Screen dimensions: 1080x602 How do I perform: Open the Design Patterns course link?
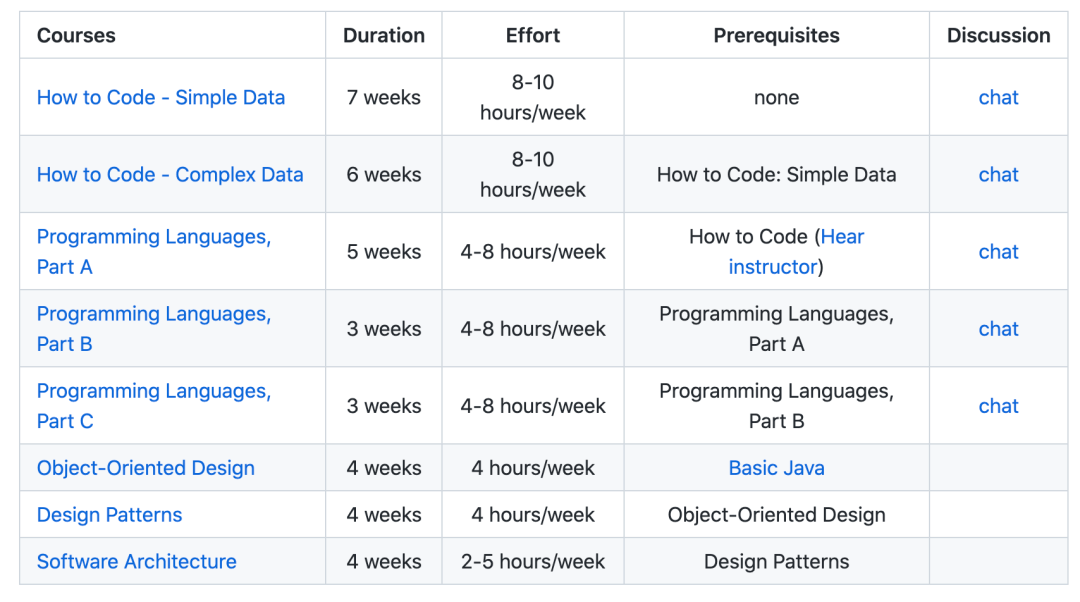pos(109,515)
